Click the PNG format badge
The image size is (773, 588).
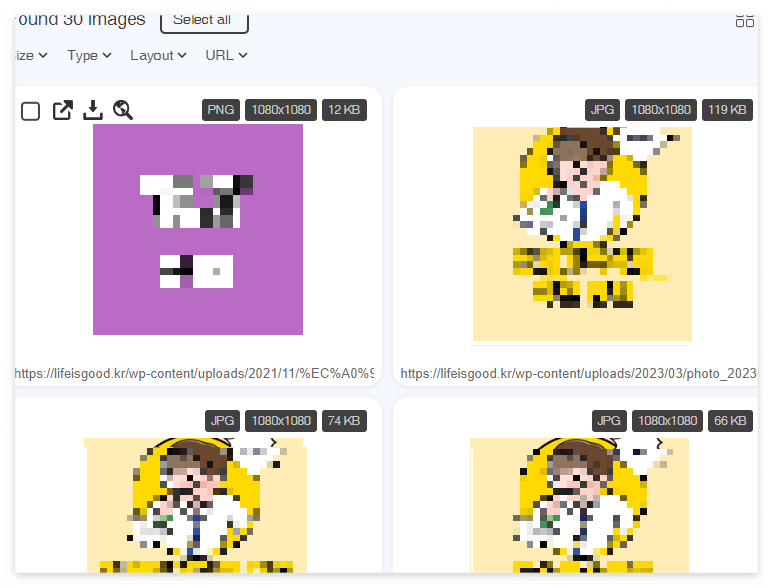coord(221,109)
